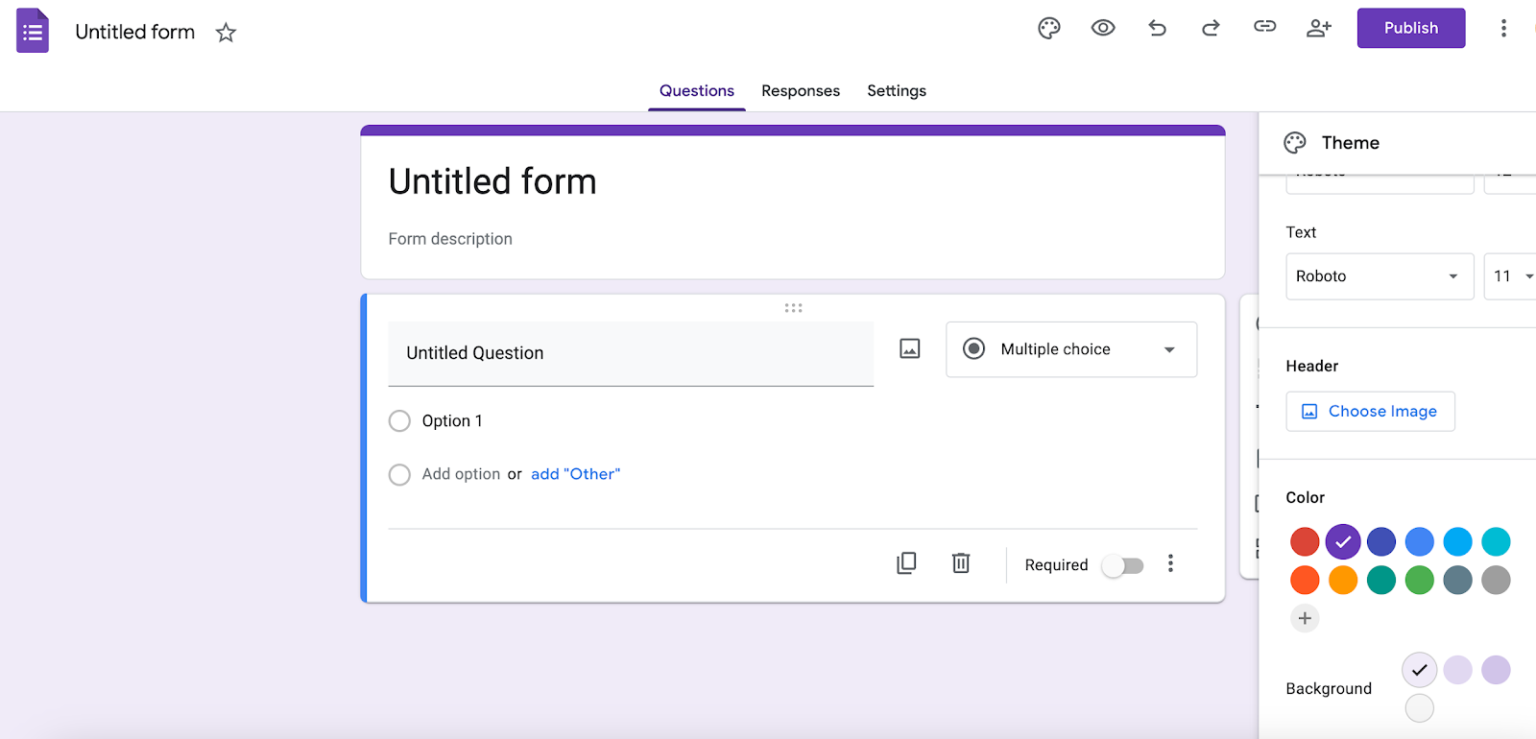1536x739 pixels.
Task: Select the middle lavender background swatch
Action: (1457, 670)
